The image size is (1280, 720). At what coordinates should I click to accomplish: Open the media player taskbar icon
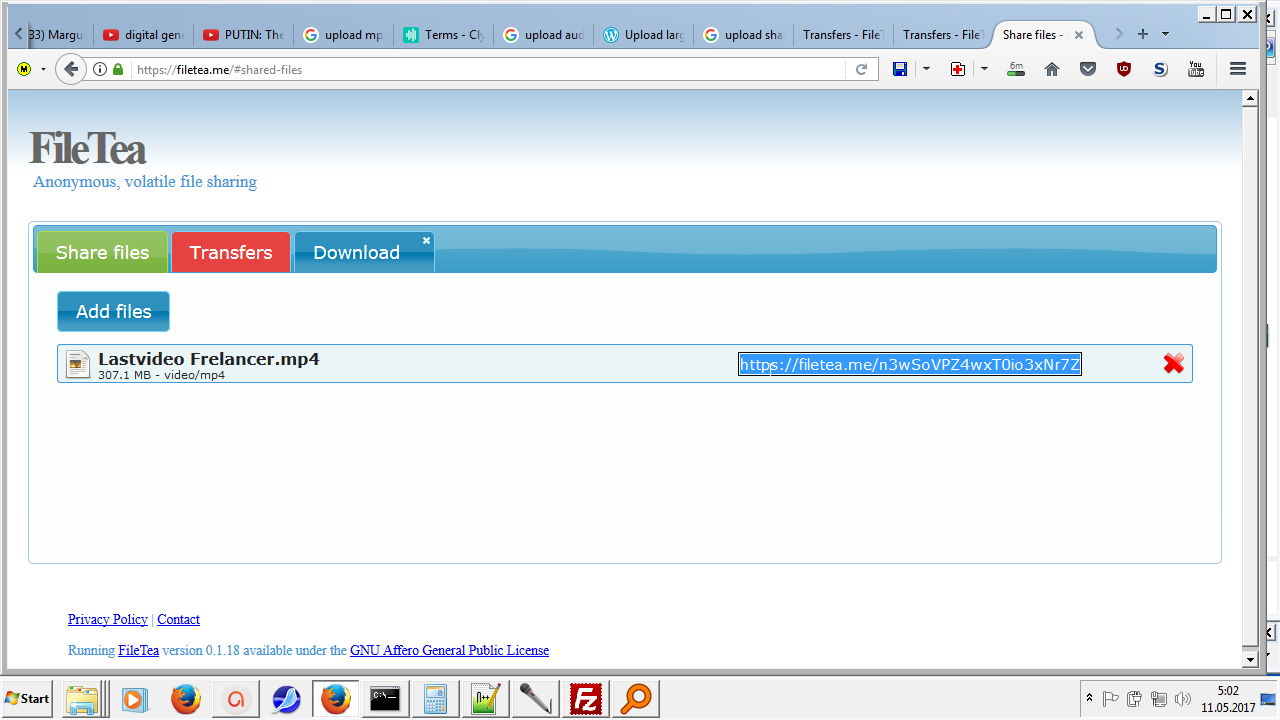click(135, 699)
